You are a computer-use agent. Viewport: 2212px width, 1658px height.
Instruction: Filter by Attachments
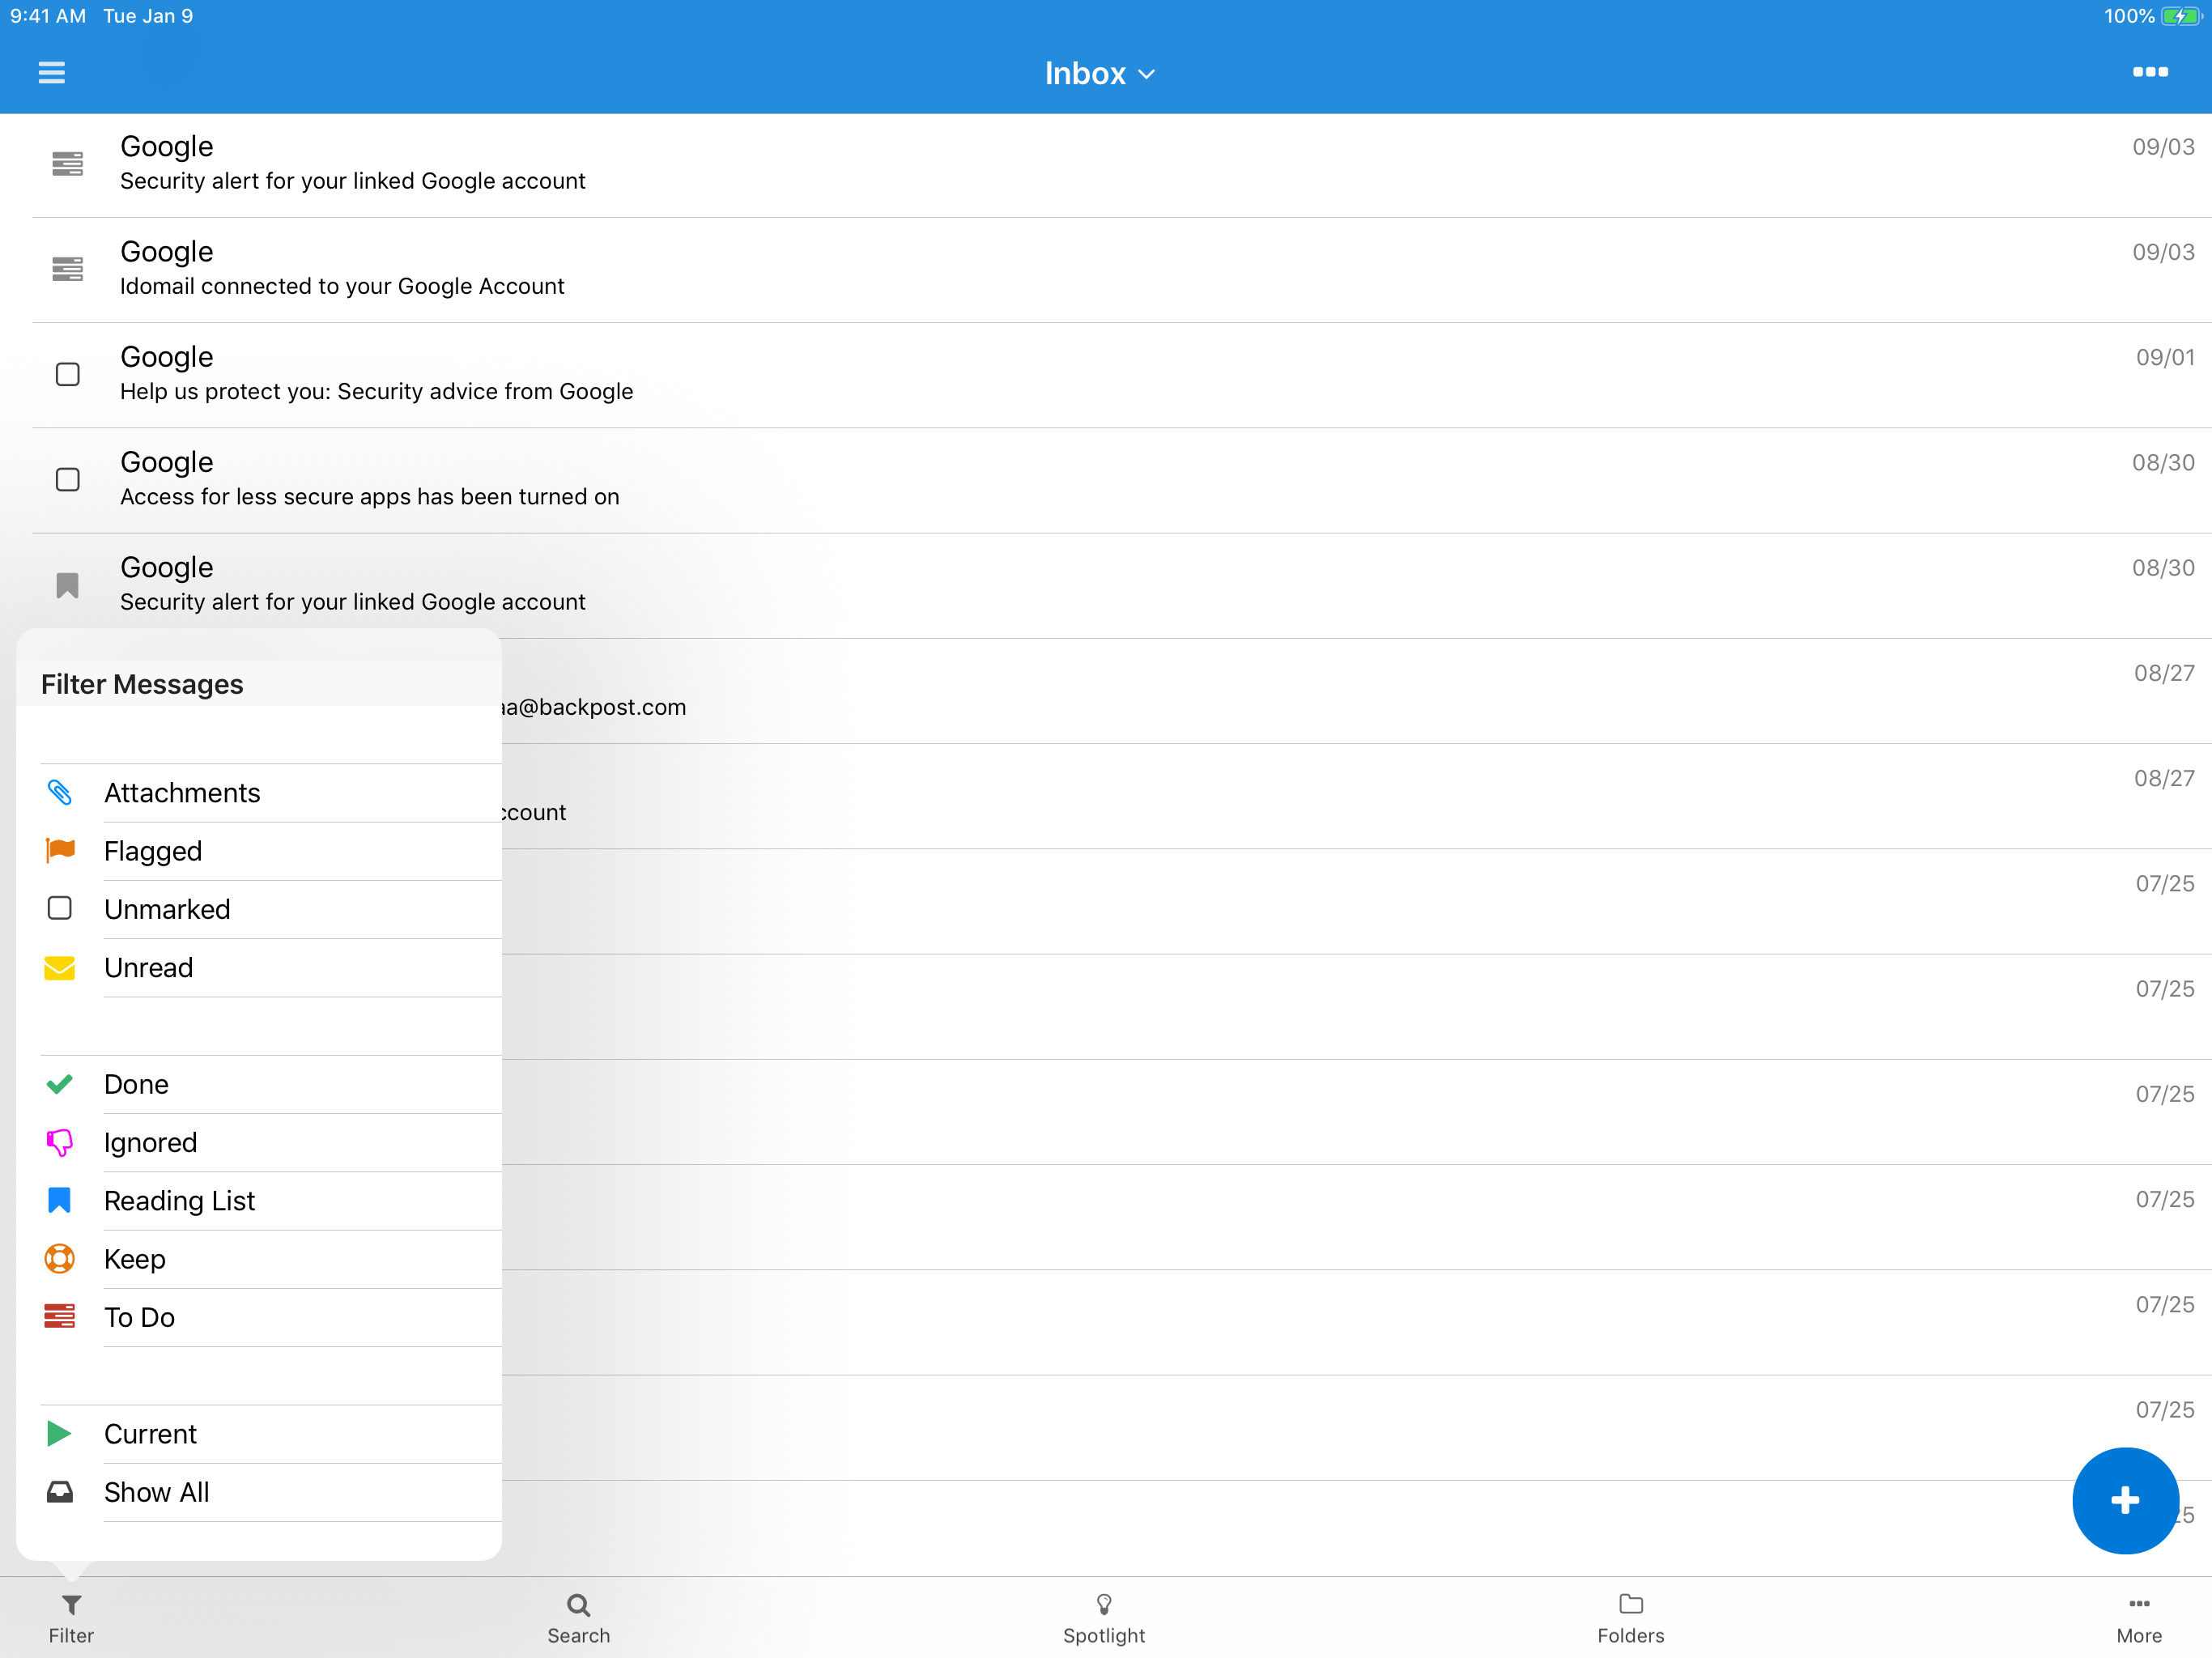[x=182, y=793]
